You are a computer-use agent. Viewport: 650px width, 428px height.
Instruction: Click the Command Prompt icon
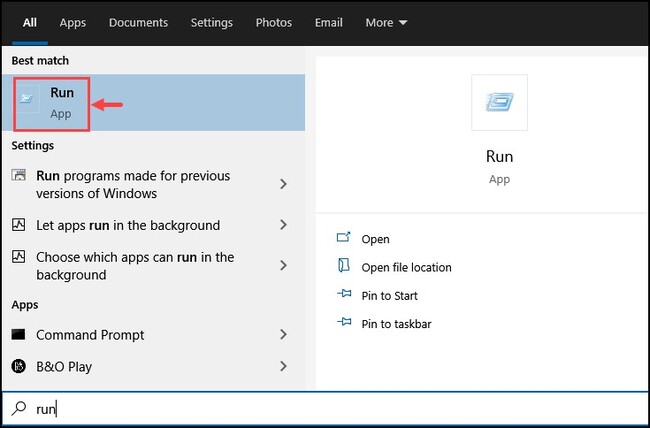coord(18,334)
